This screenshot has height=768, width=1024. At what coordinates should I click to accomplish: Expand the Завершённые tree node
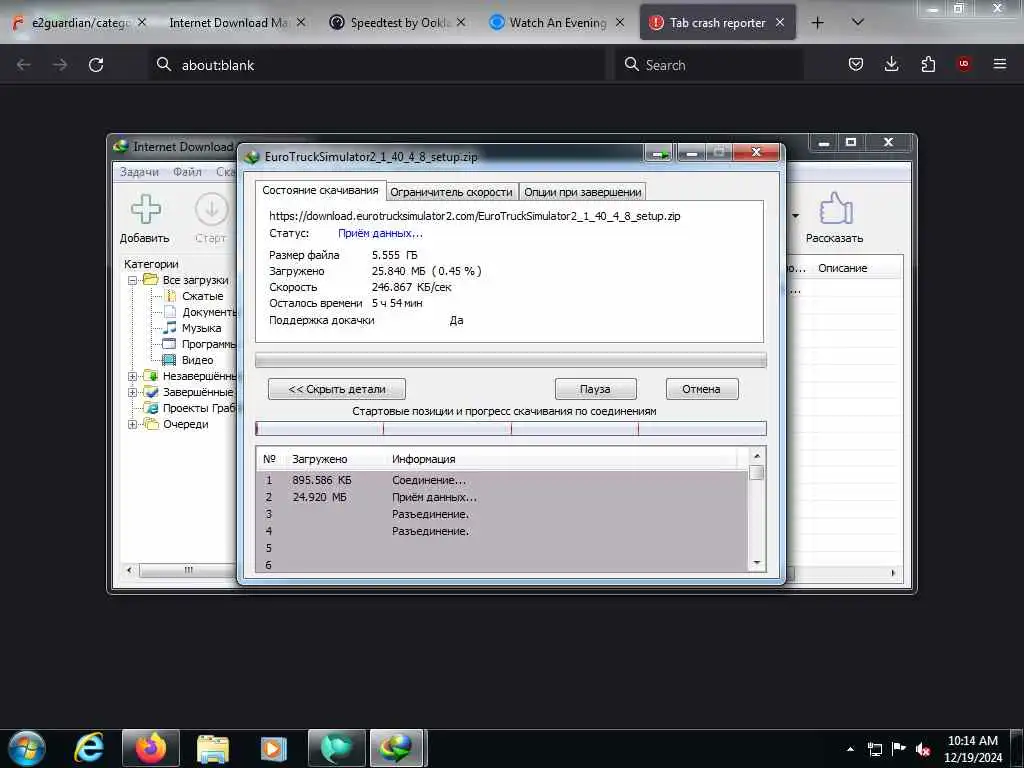coord(133,392)
